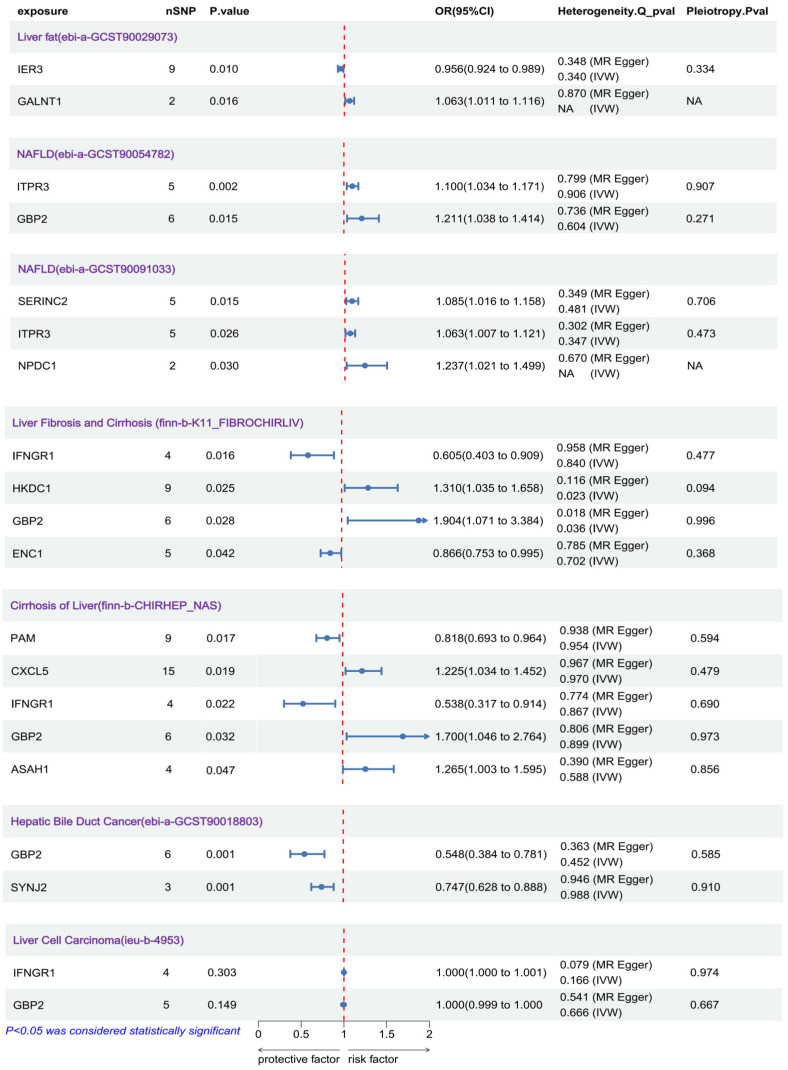Click the OR(95%CI) column header
This screenshot has height=1070, width=788.
pyautogui.click(x=464, y=11)
